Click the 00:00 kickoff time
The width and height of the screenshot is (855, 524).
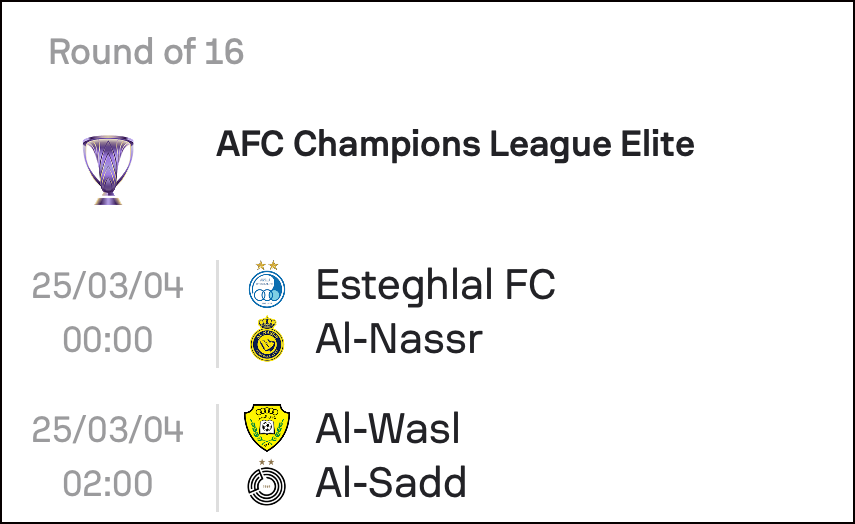point(107,339)
